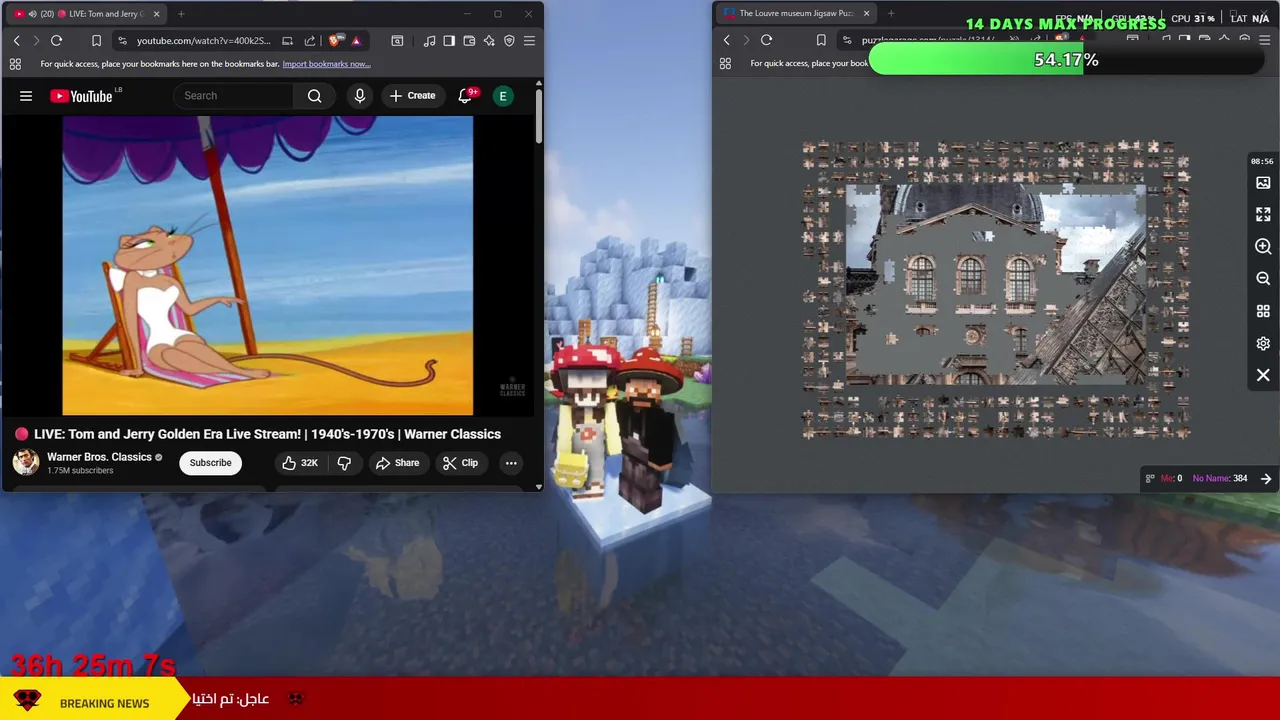Viewport: 1280px width, 720px height.
Task: Arrange pieces with the grid icon
Action: pos(1263,311)
